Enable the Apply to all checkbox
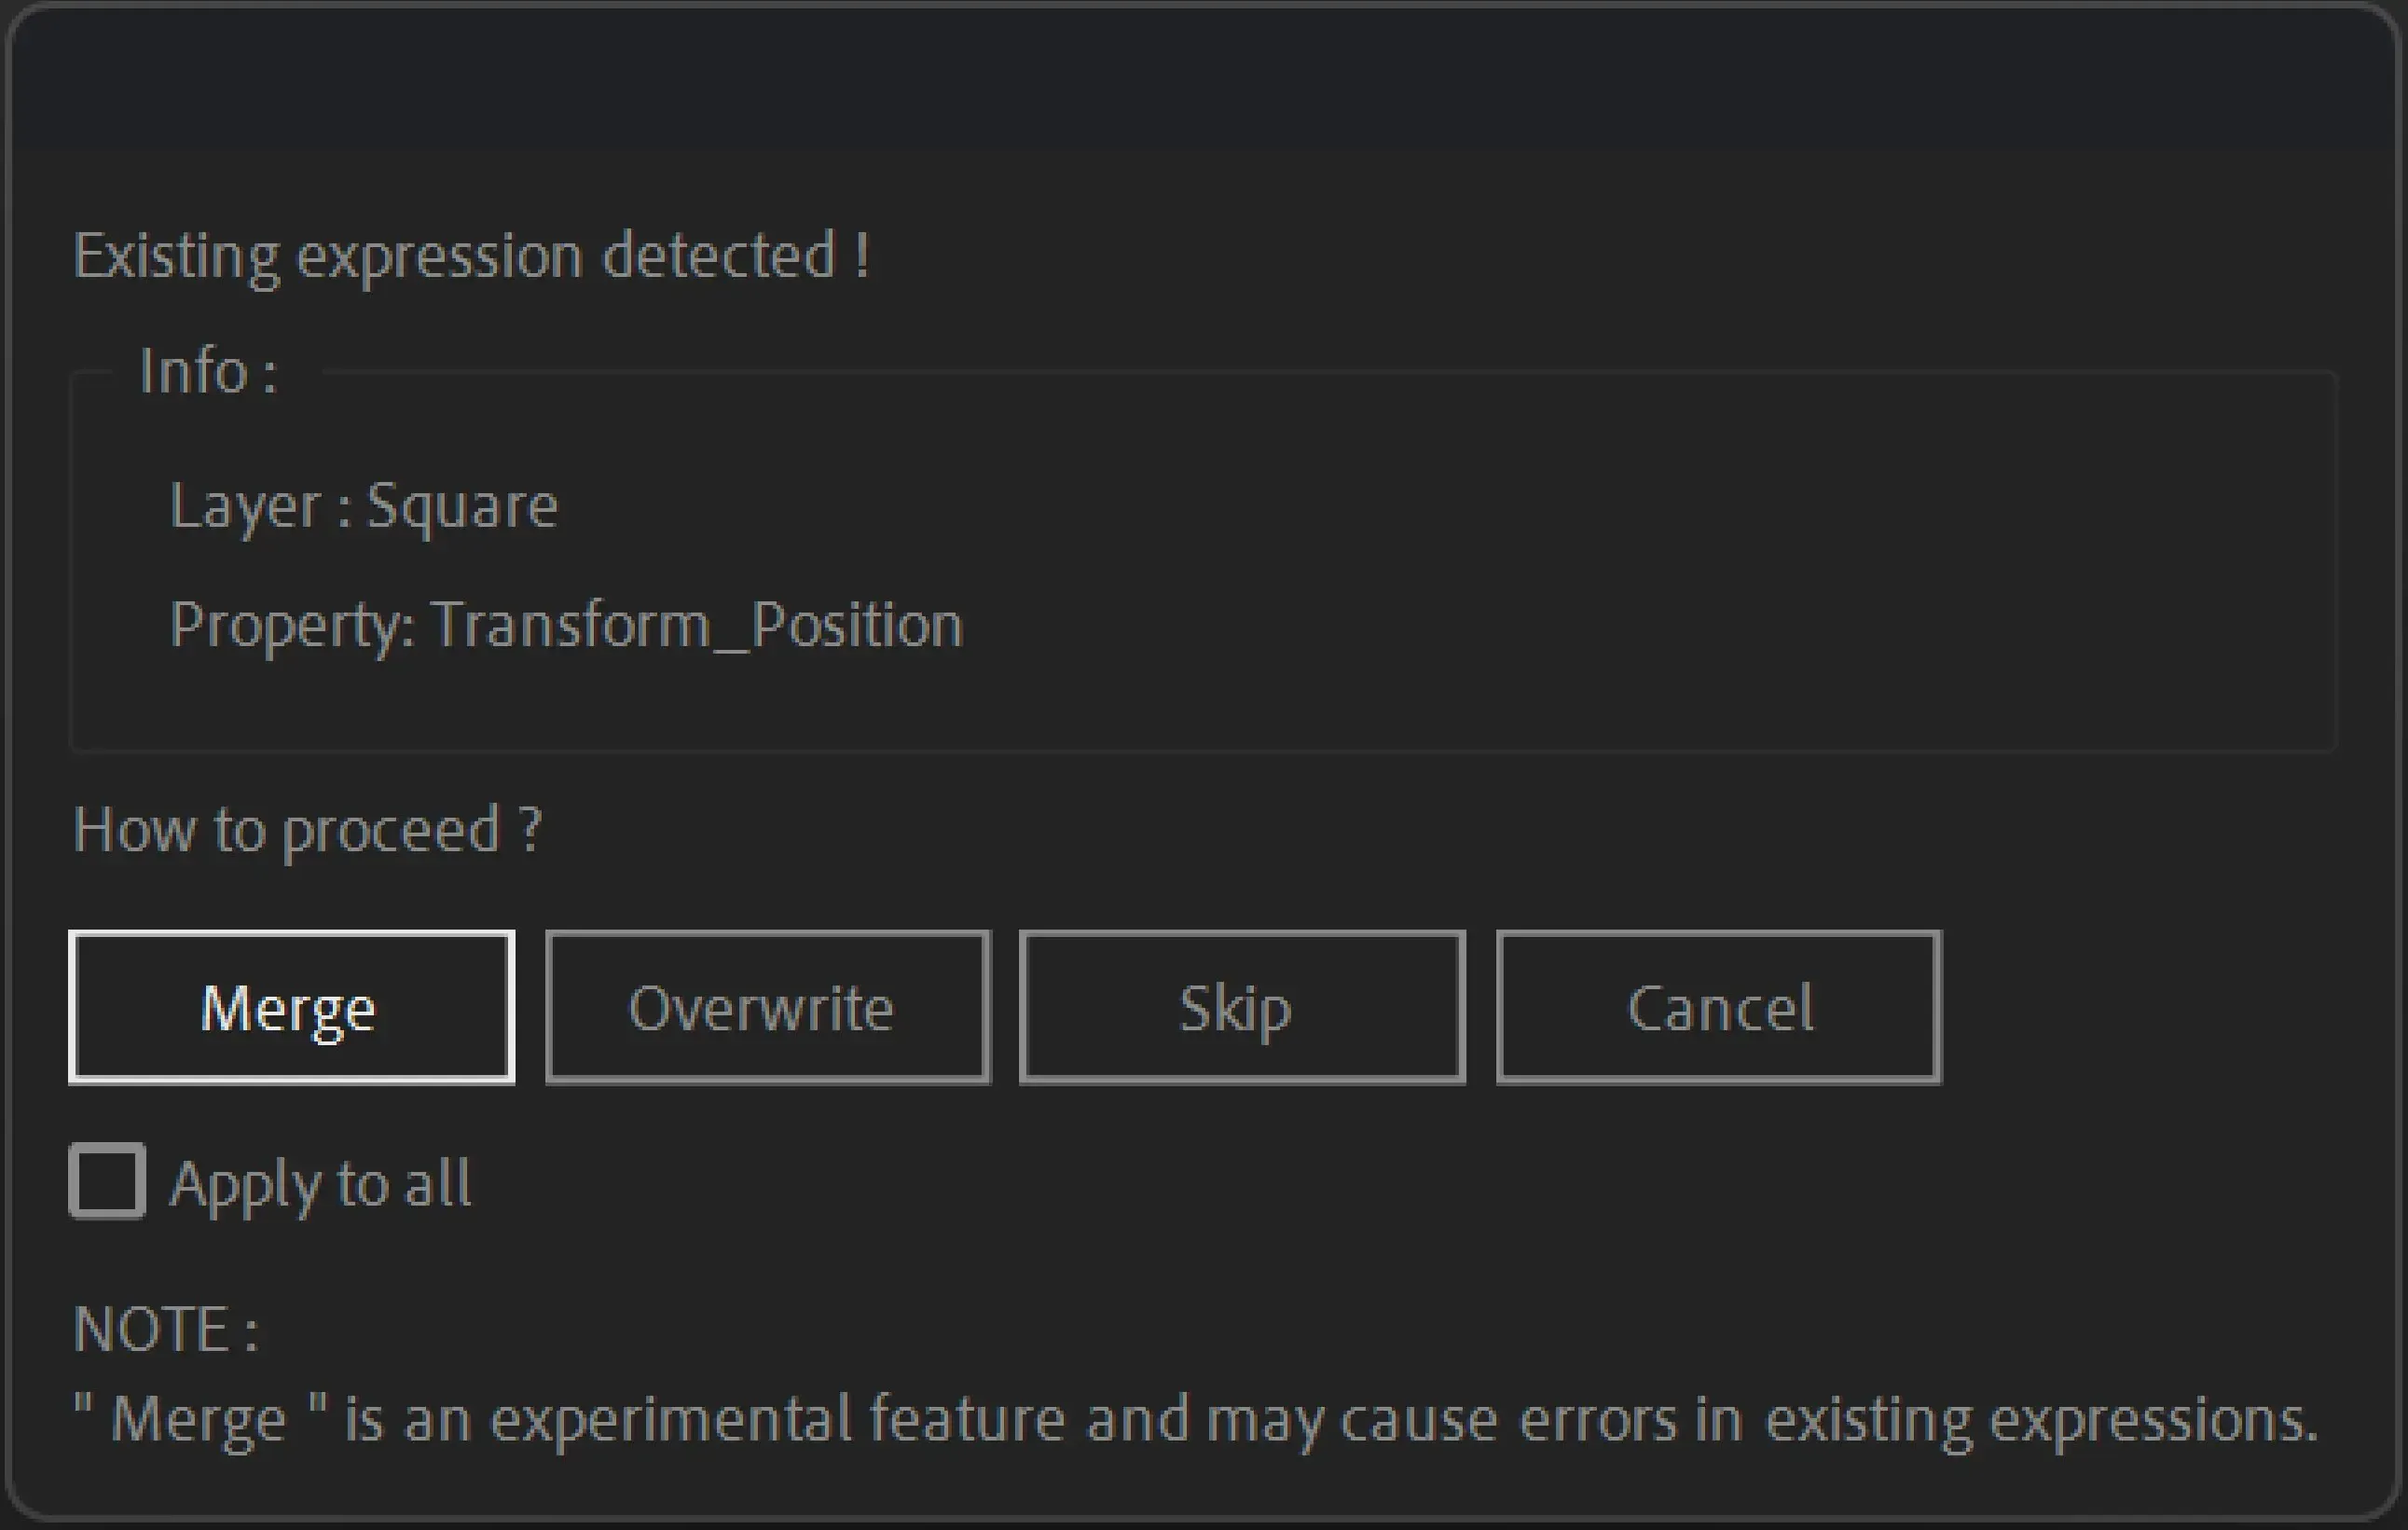The width and height of the screenshot is (2408, 1530). click(107, 1181)
